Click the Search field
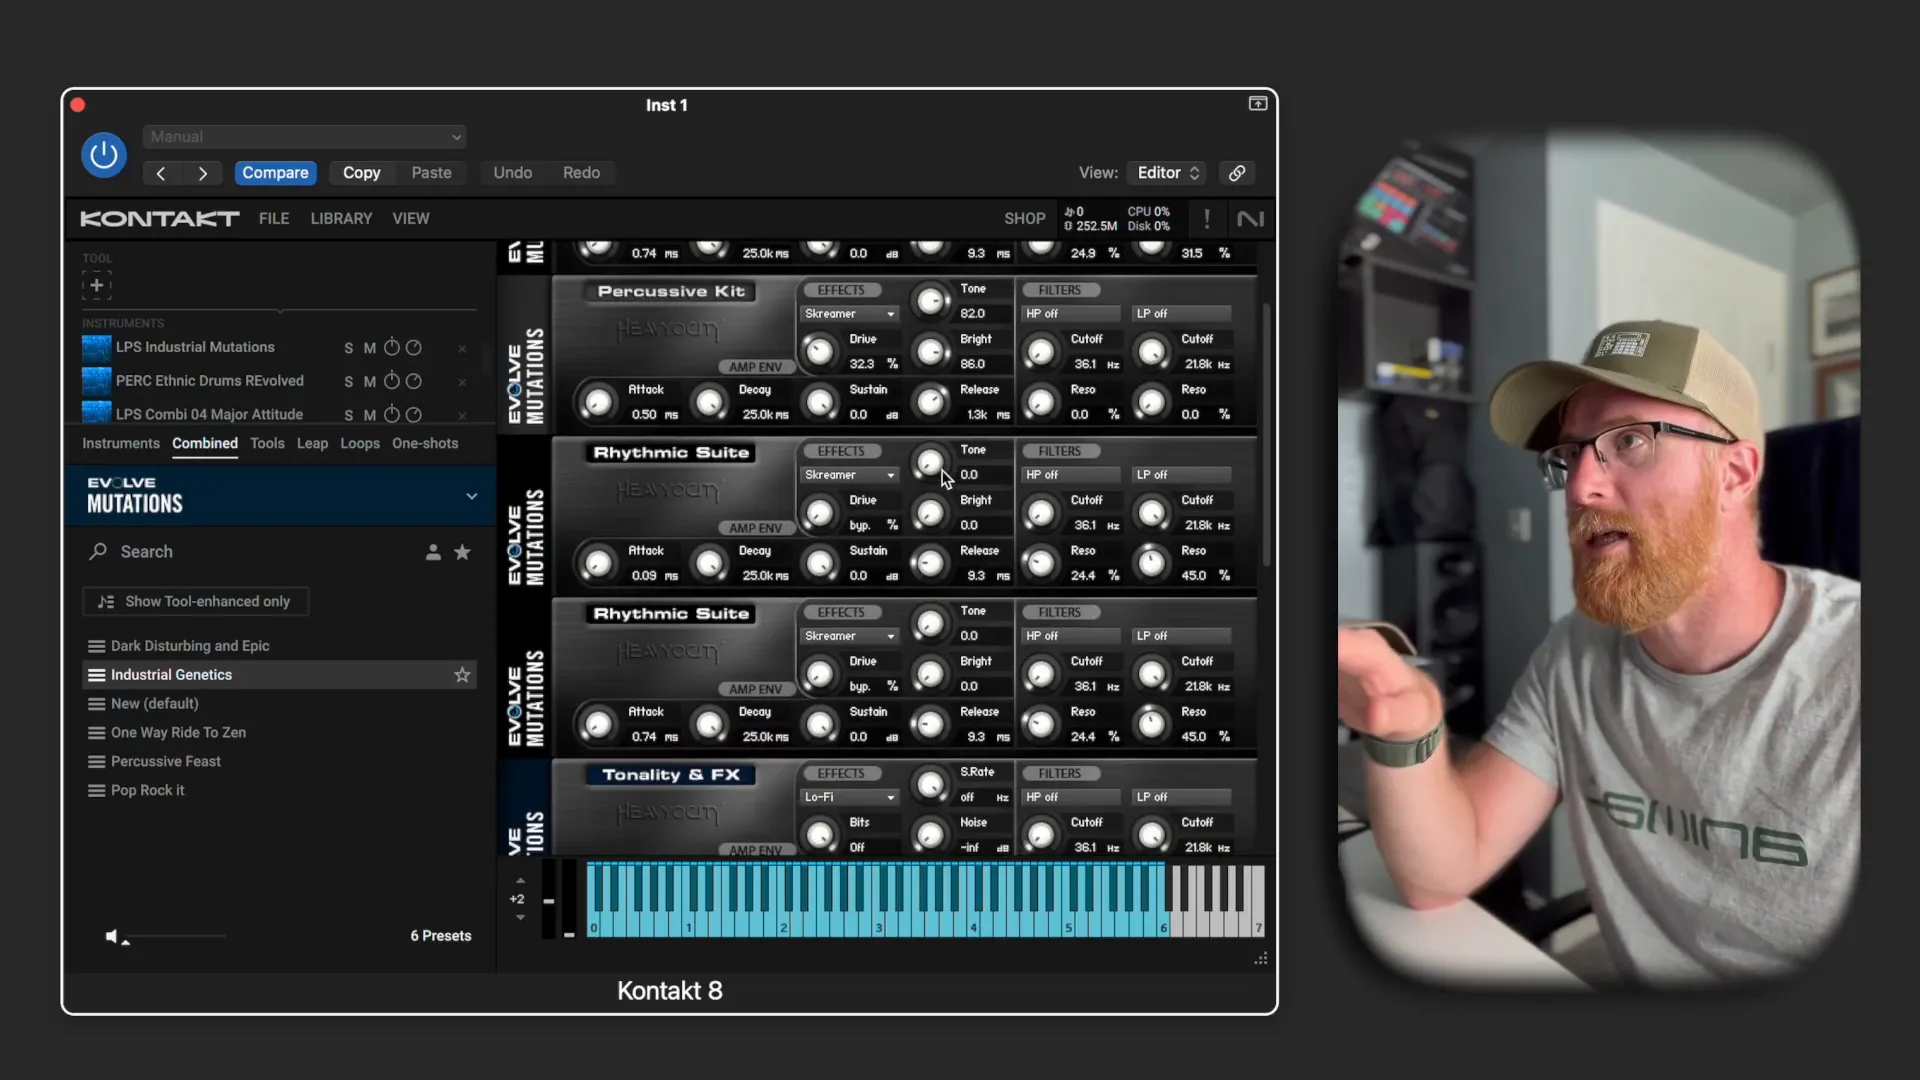 (250, 552)
